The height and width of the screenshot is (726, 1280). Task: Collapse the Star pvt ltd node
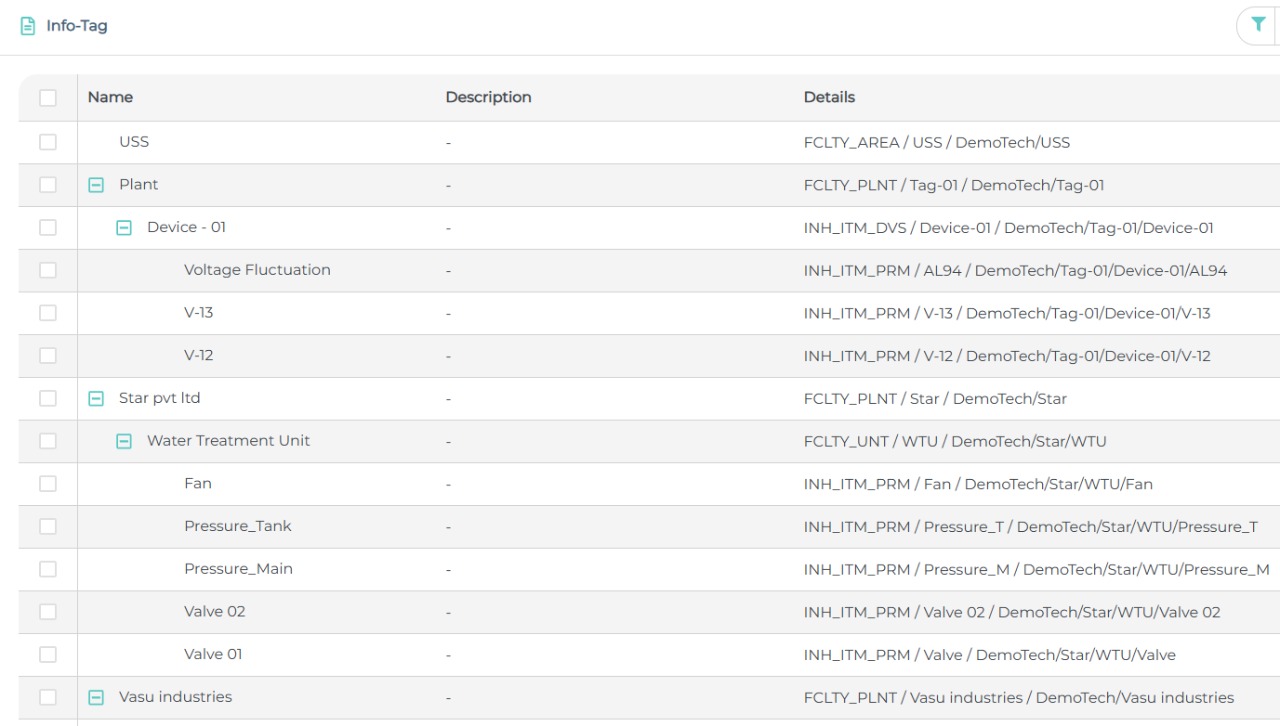tap(96, 398)
